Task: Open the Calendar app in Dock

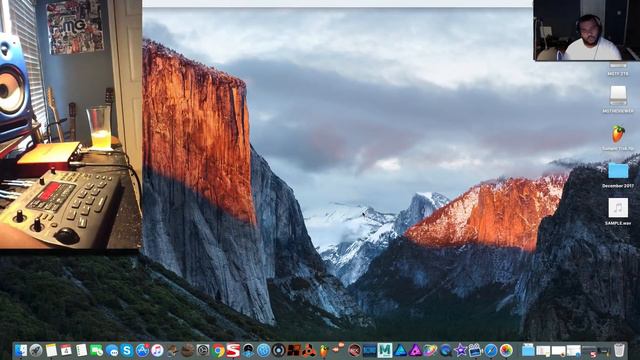Action: point(66,350)
